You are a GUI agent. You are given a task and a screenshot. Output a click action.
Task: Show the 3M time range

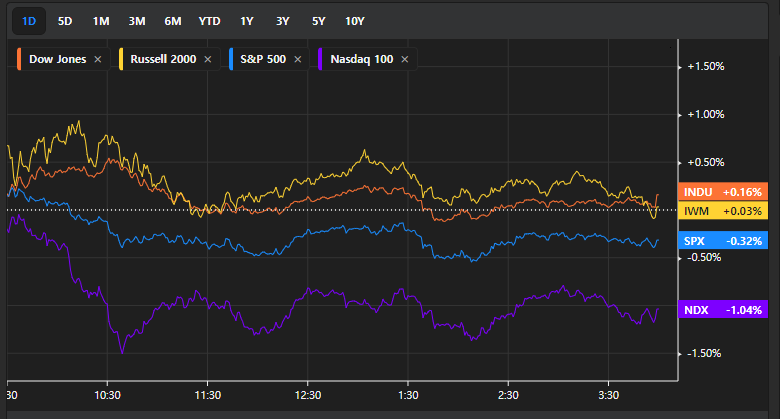coord(137,21)
